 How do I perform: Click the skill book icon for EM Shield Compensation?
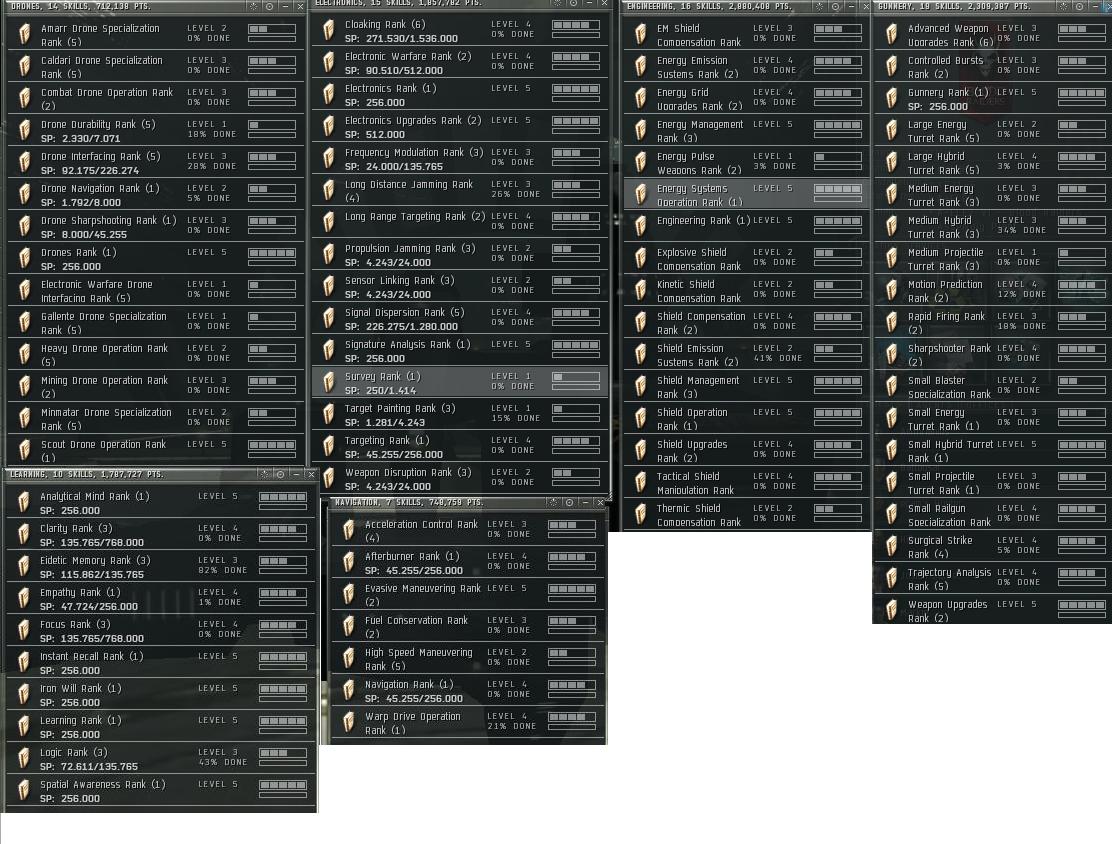point(640,34)
